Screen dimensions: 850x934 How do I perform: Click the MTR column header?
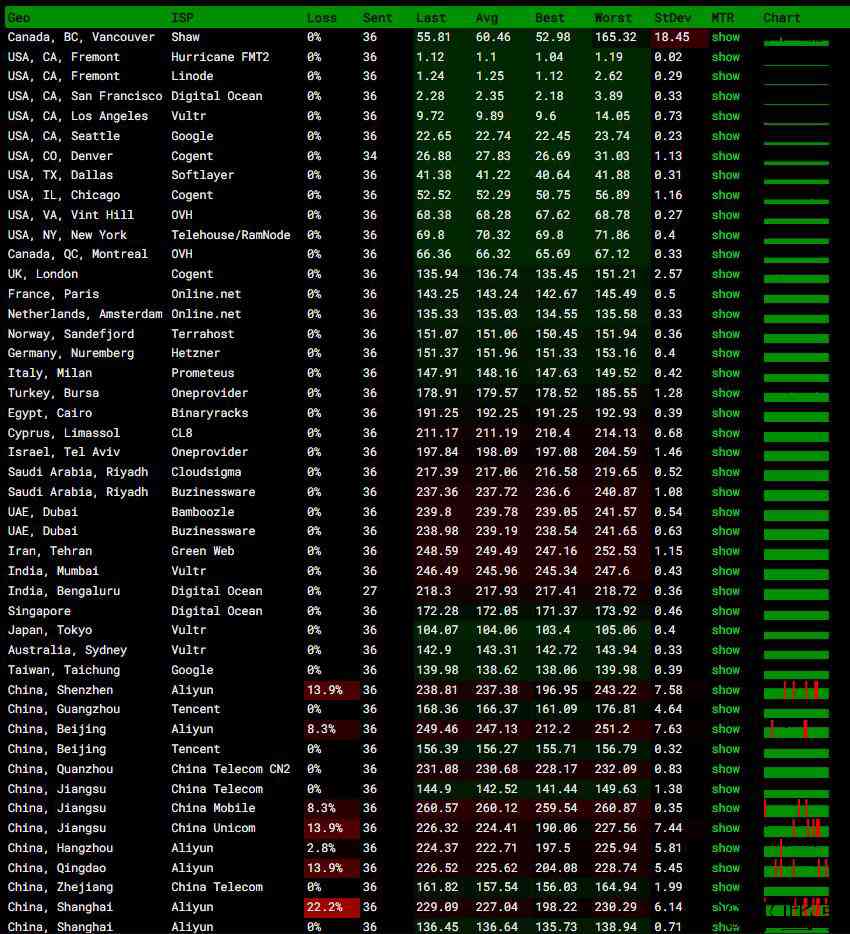click(x=723, y=18)
